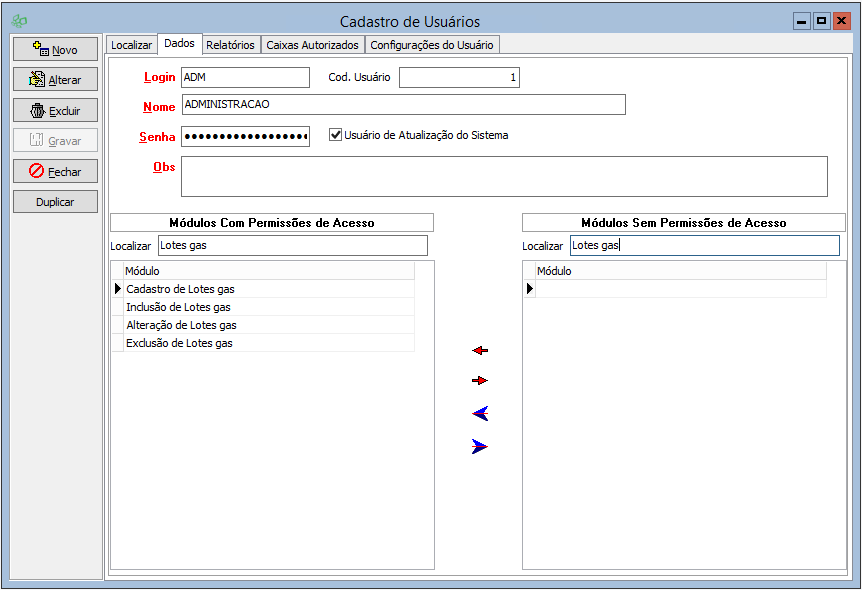Click the red left arrow to grant module
The image size is (862, 590).
(x=480, y=351)
